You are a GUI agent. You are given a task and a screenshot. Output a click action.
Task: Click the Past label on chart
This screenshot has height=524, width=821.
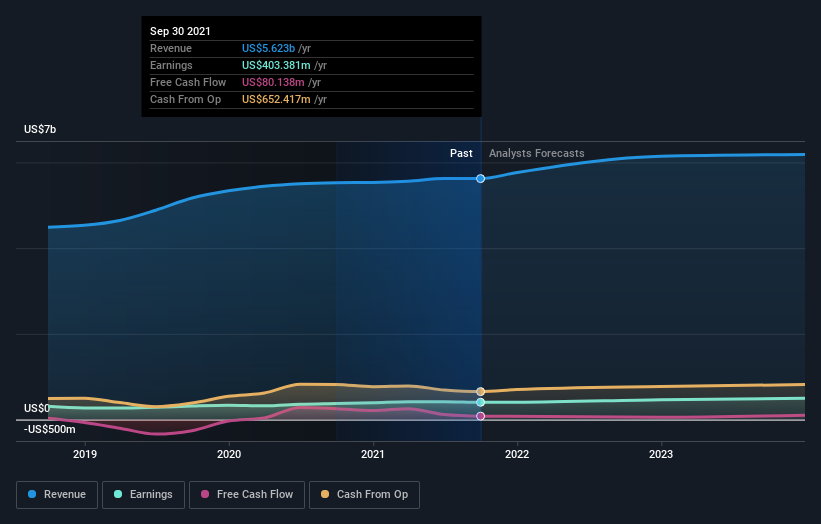point(461,153)
